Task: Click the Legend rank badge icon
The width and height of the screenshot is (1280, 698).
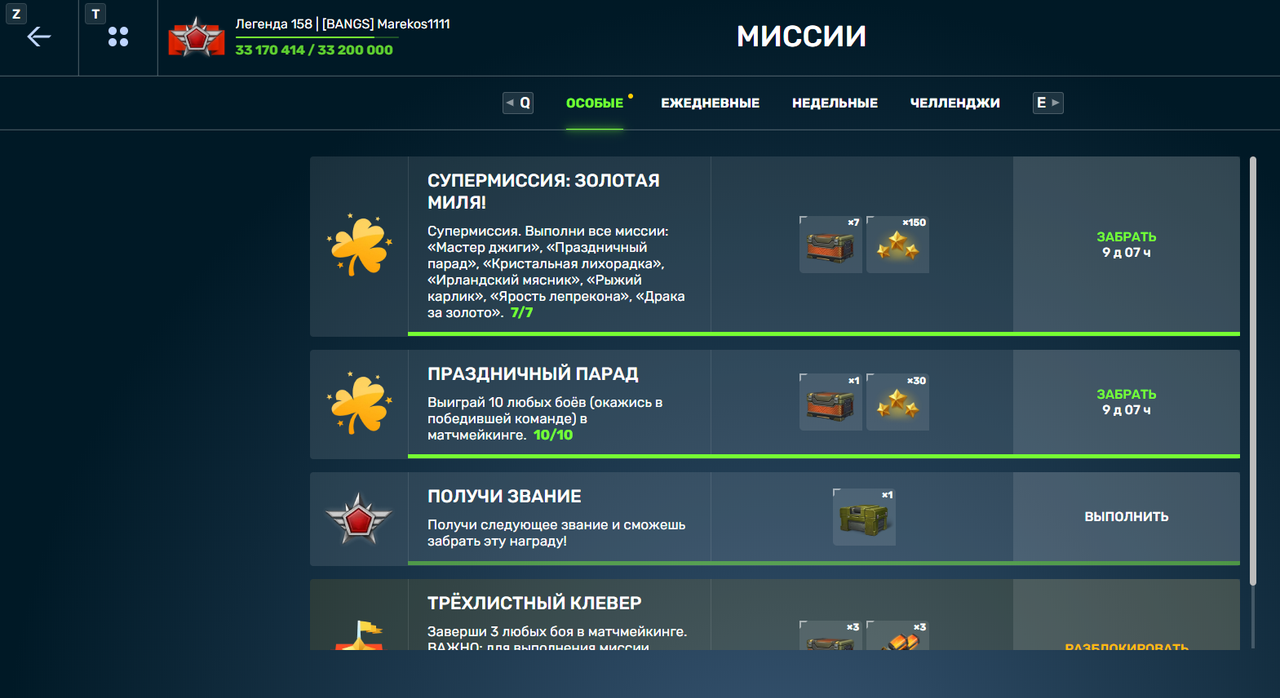Action: [197, 37]
